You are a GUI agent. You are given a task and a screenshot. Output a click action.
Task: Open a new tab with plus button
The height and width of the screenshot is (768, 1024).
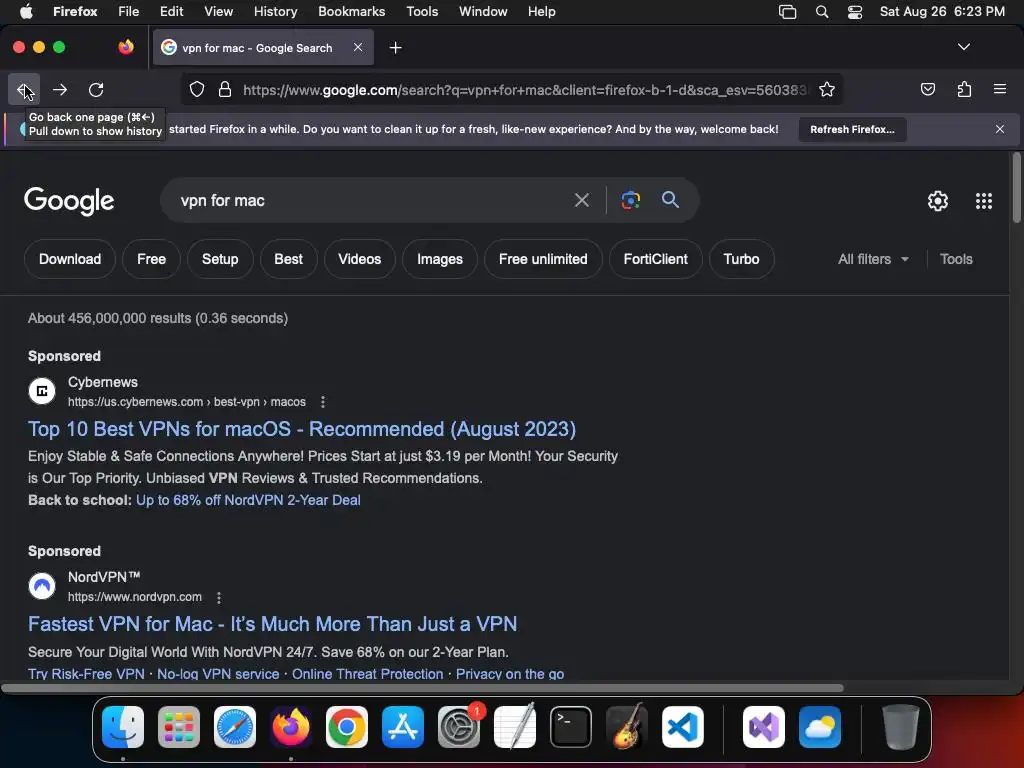click(395, 48)
